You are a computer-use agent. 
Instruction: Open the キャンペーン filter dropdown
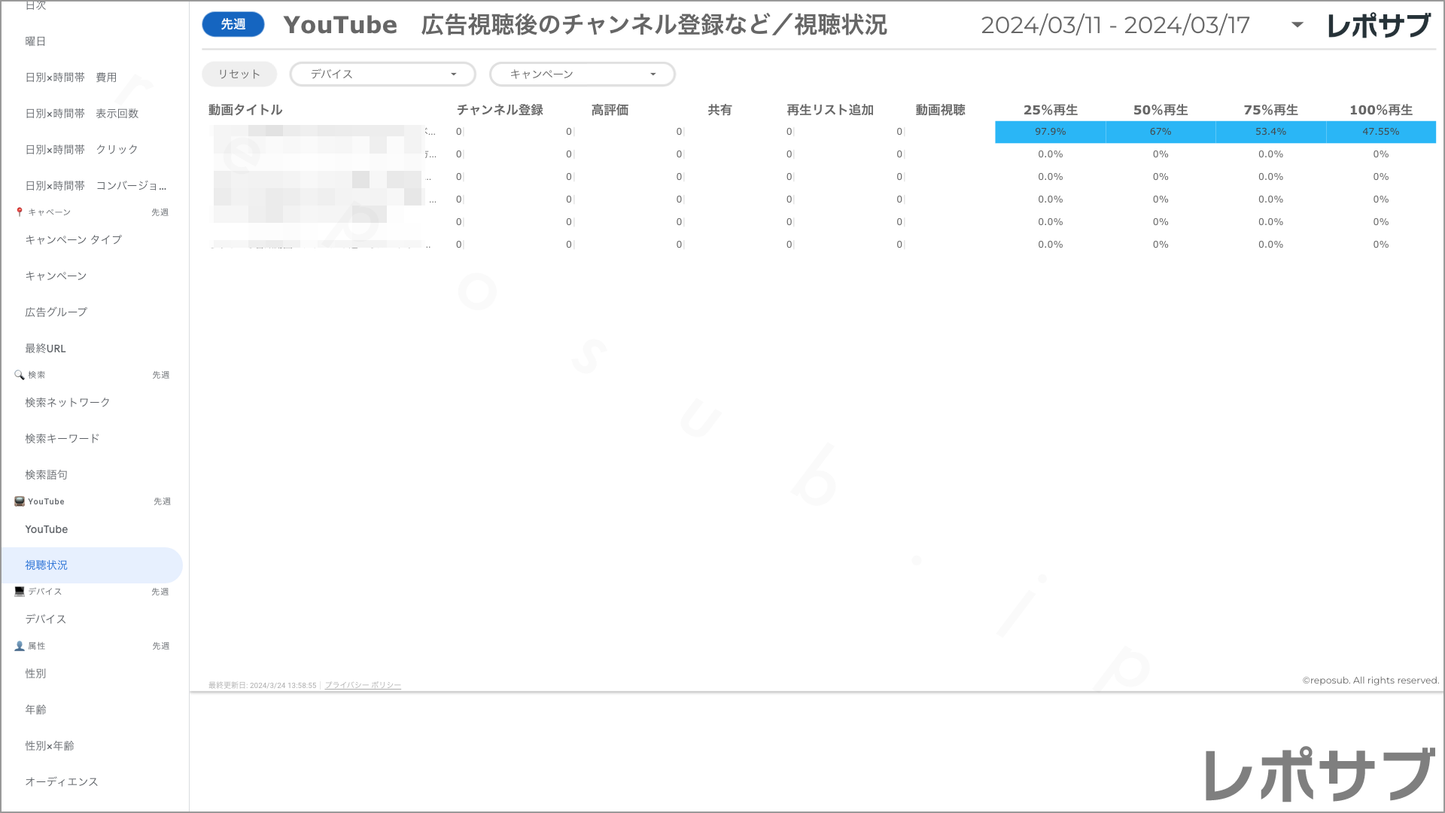582,74
